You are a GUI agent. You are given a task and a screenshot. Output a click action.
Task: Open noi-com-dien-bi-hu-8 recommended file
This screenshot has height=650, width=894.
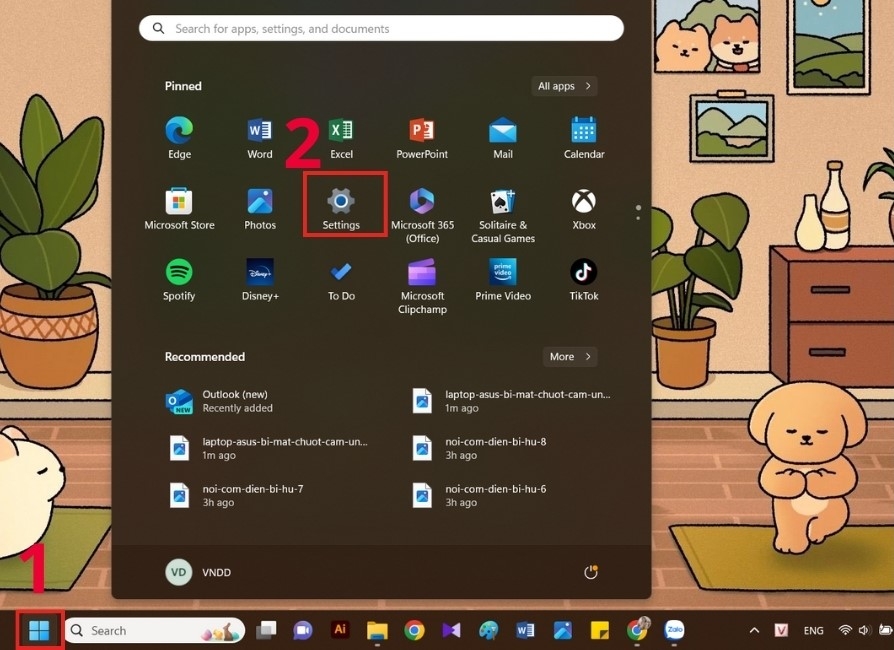tap(480, 448)
